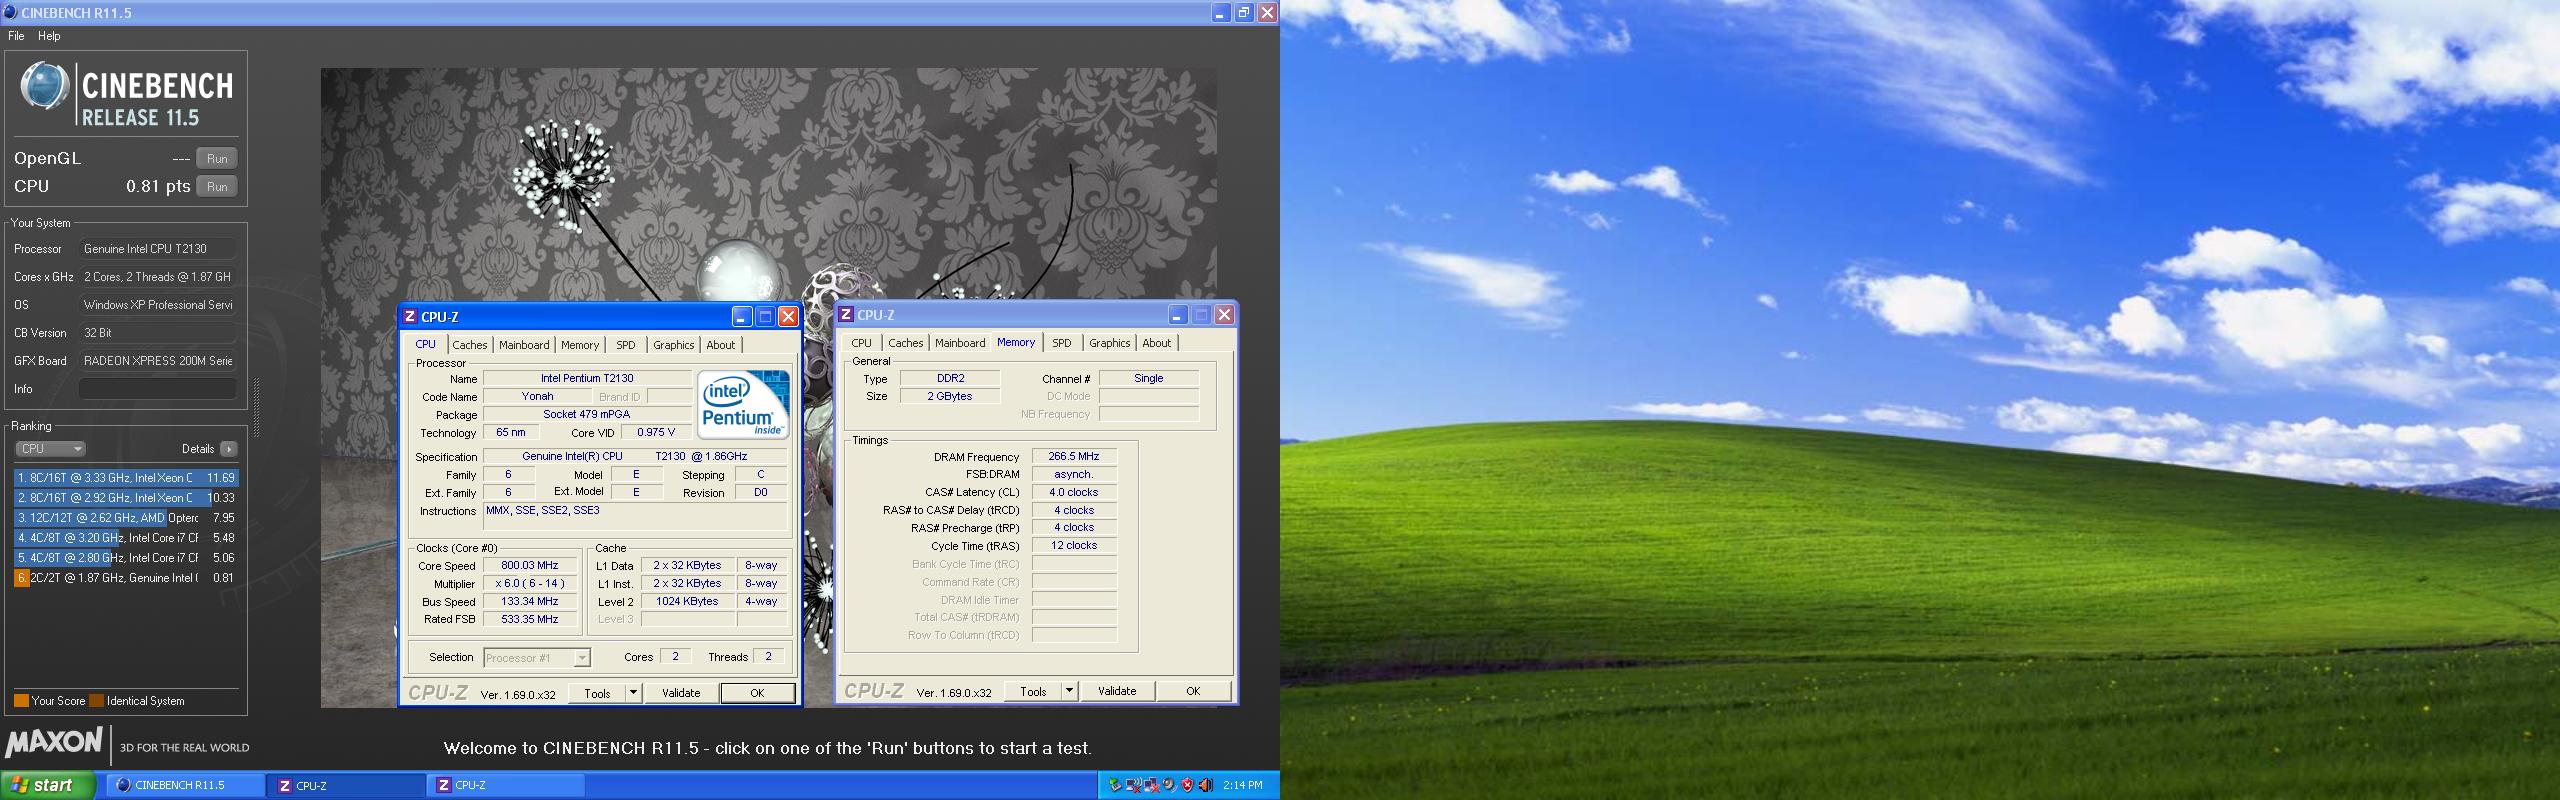Switch to Memory tab in left CPU-Z window
2560x800 pixels.
coord(580,345)
